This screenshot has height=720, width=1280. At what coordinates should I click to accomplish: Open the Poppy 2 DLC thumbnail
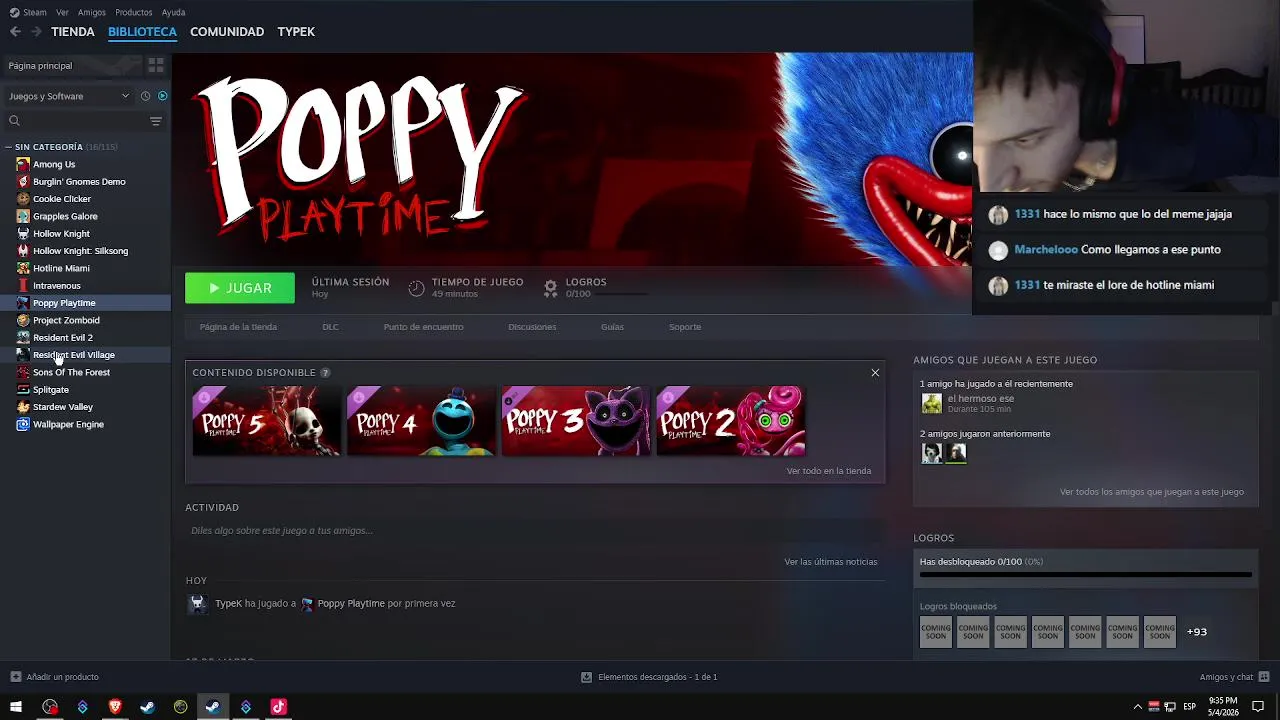coord(730,421)
